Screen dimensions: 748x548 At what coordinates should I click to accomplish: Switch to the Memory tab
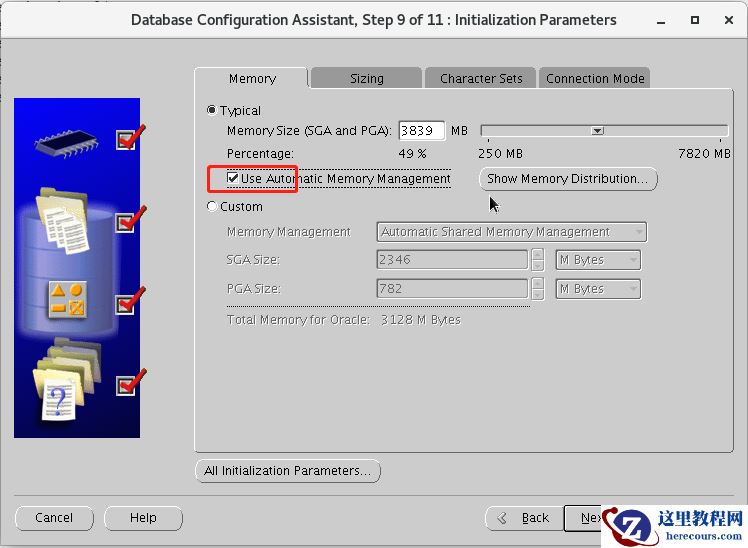pos(252,78)
